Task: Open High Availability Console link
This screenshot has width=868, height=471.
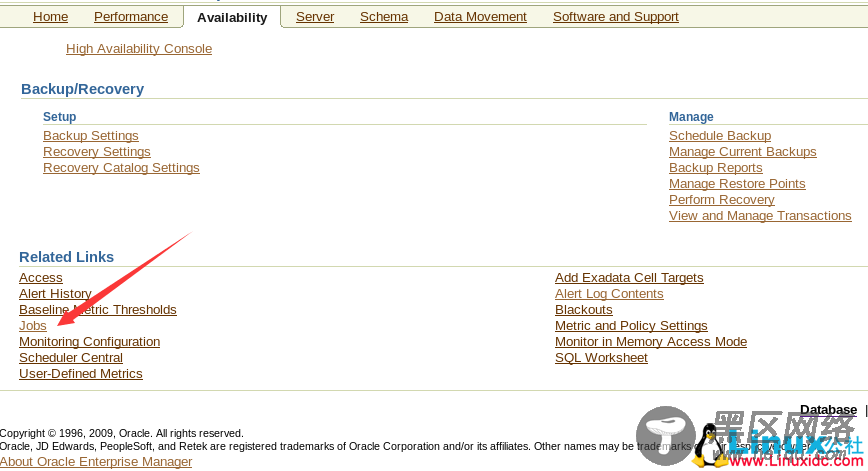Action: pos(139,49)
